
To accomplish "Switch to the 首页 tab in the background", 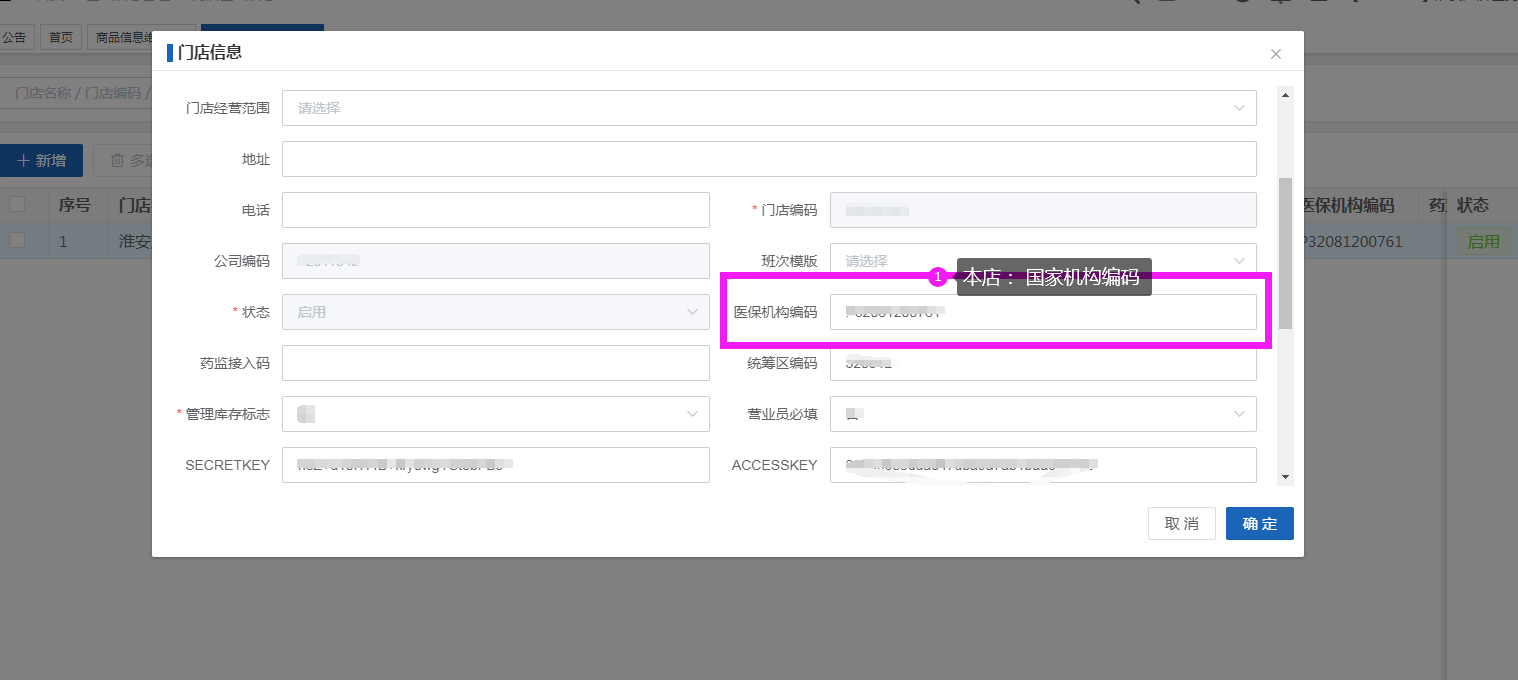I will point(61,38).
